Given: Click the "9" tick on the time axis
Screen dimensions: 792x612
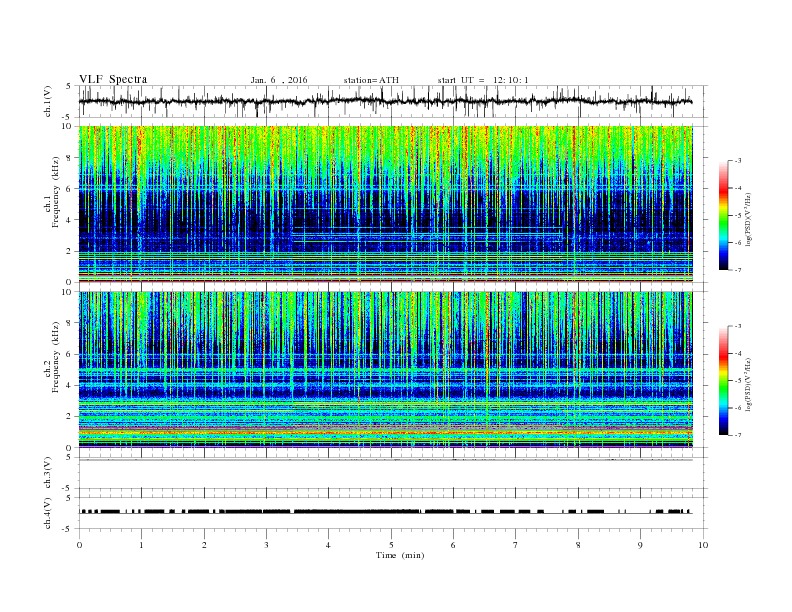Looking at the screenshot, I should pyautogui.click(x=640, y=545).
